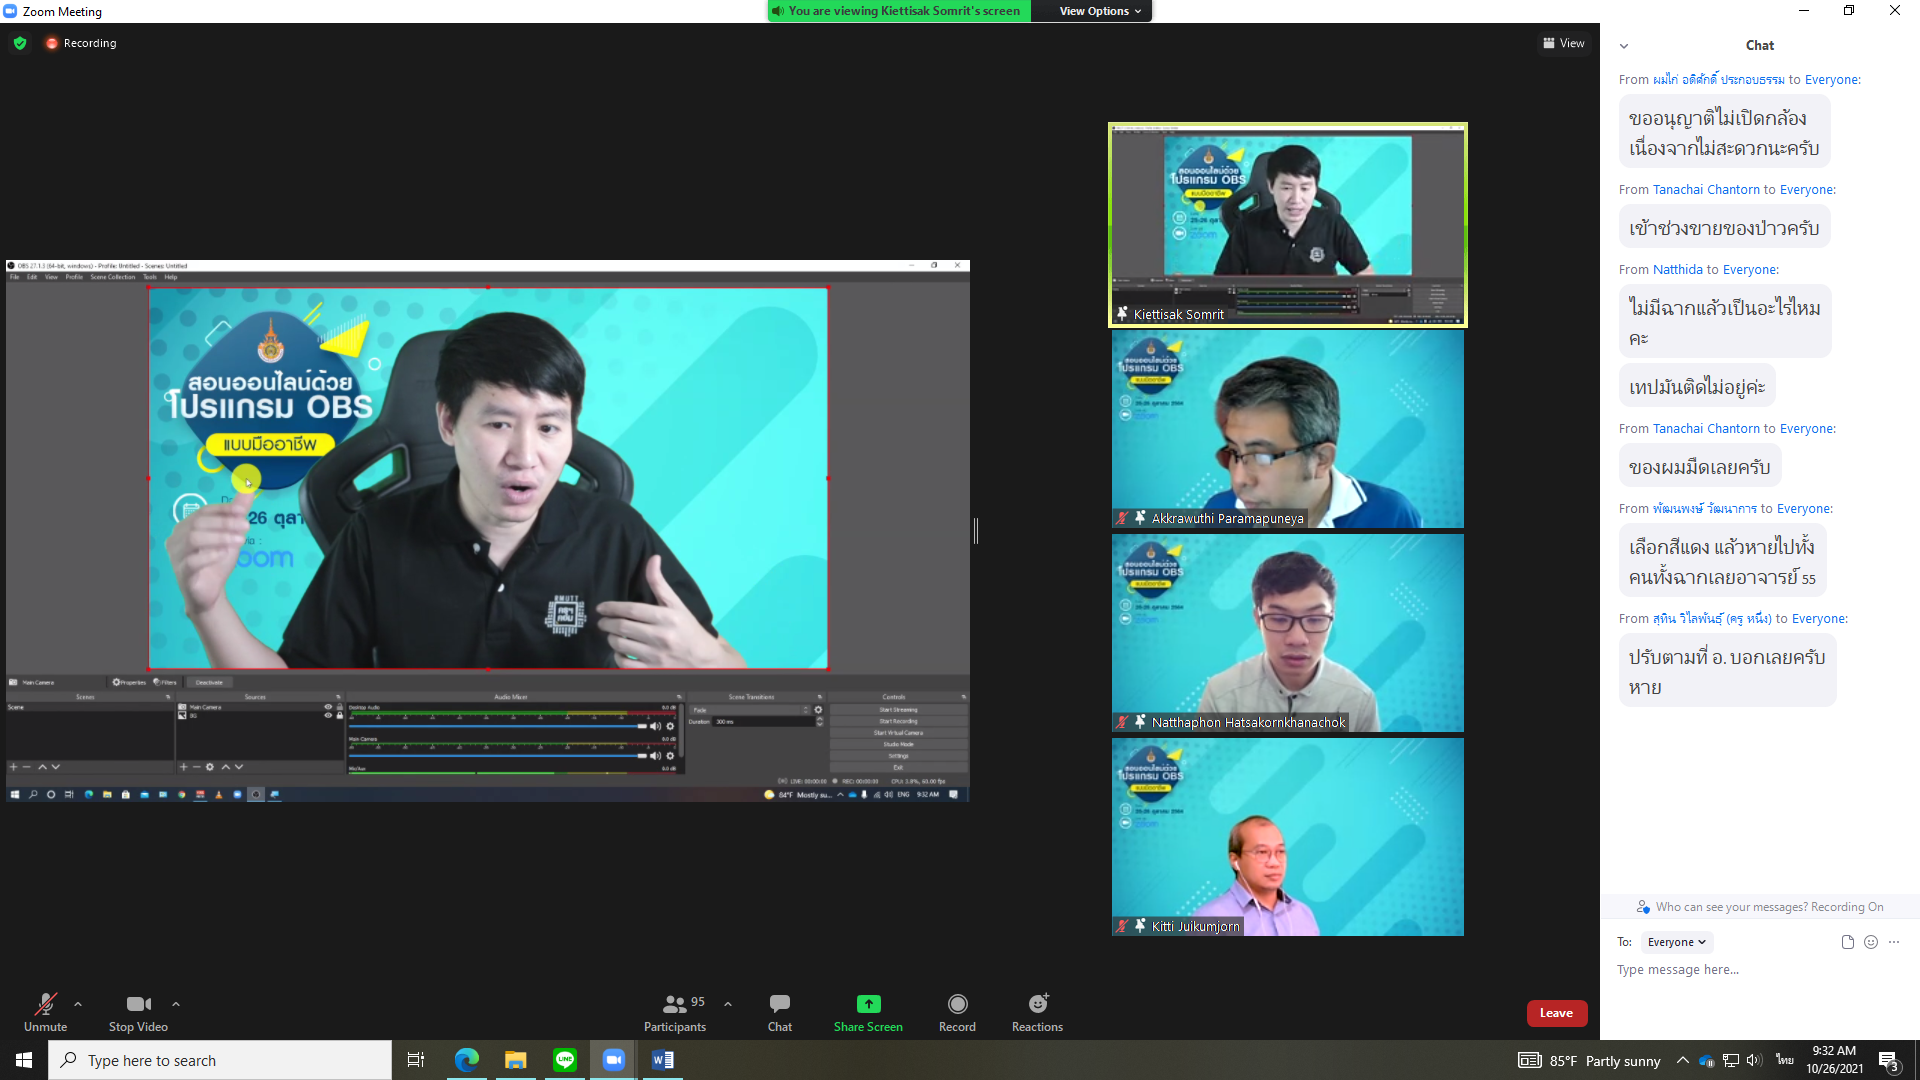This screenshot has width=1920, height=1080.
Task: Open the chat more options ellipsis
Action: pyautogui.click(x=1894, y=942)
